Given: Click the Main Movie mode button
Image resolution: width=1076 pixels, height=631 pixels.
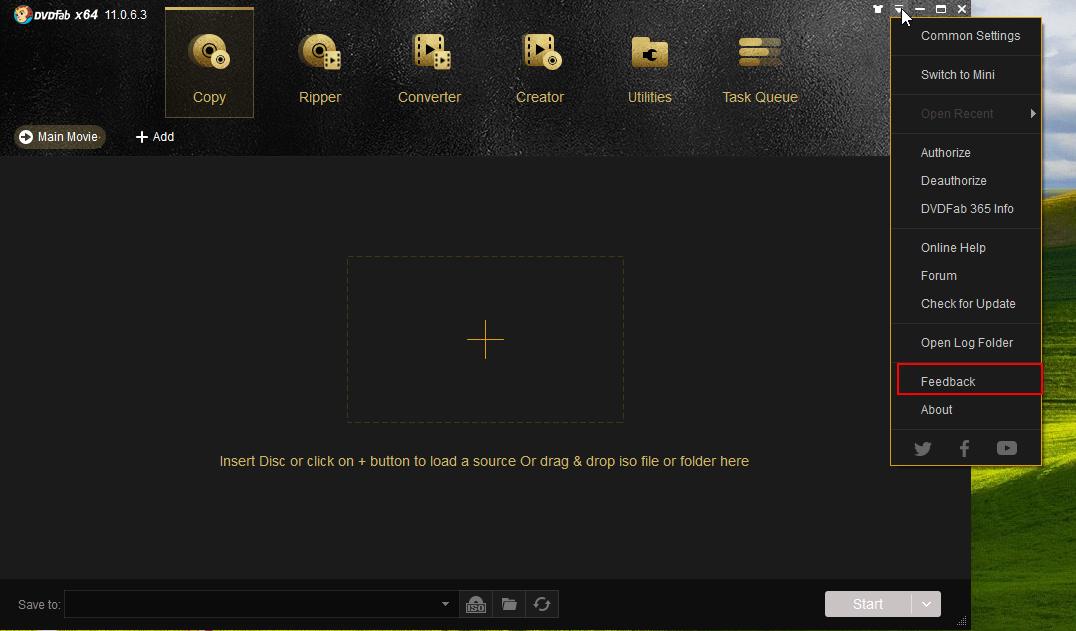Looking at the screenshot, I should (x=60, y=136).
